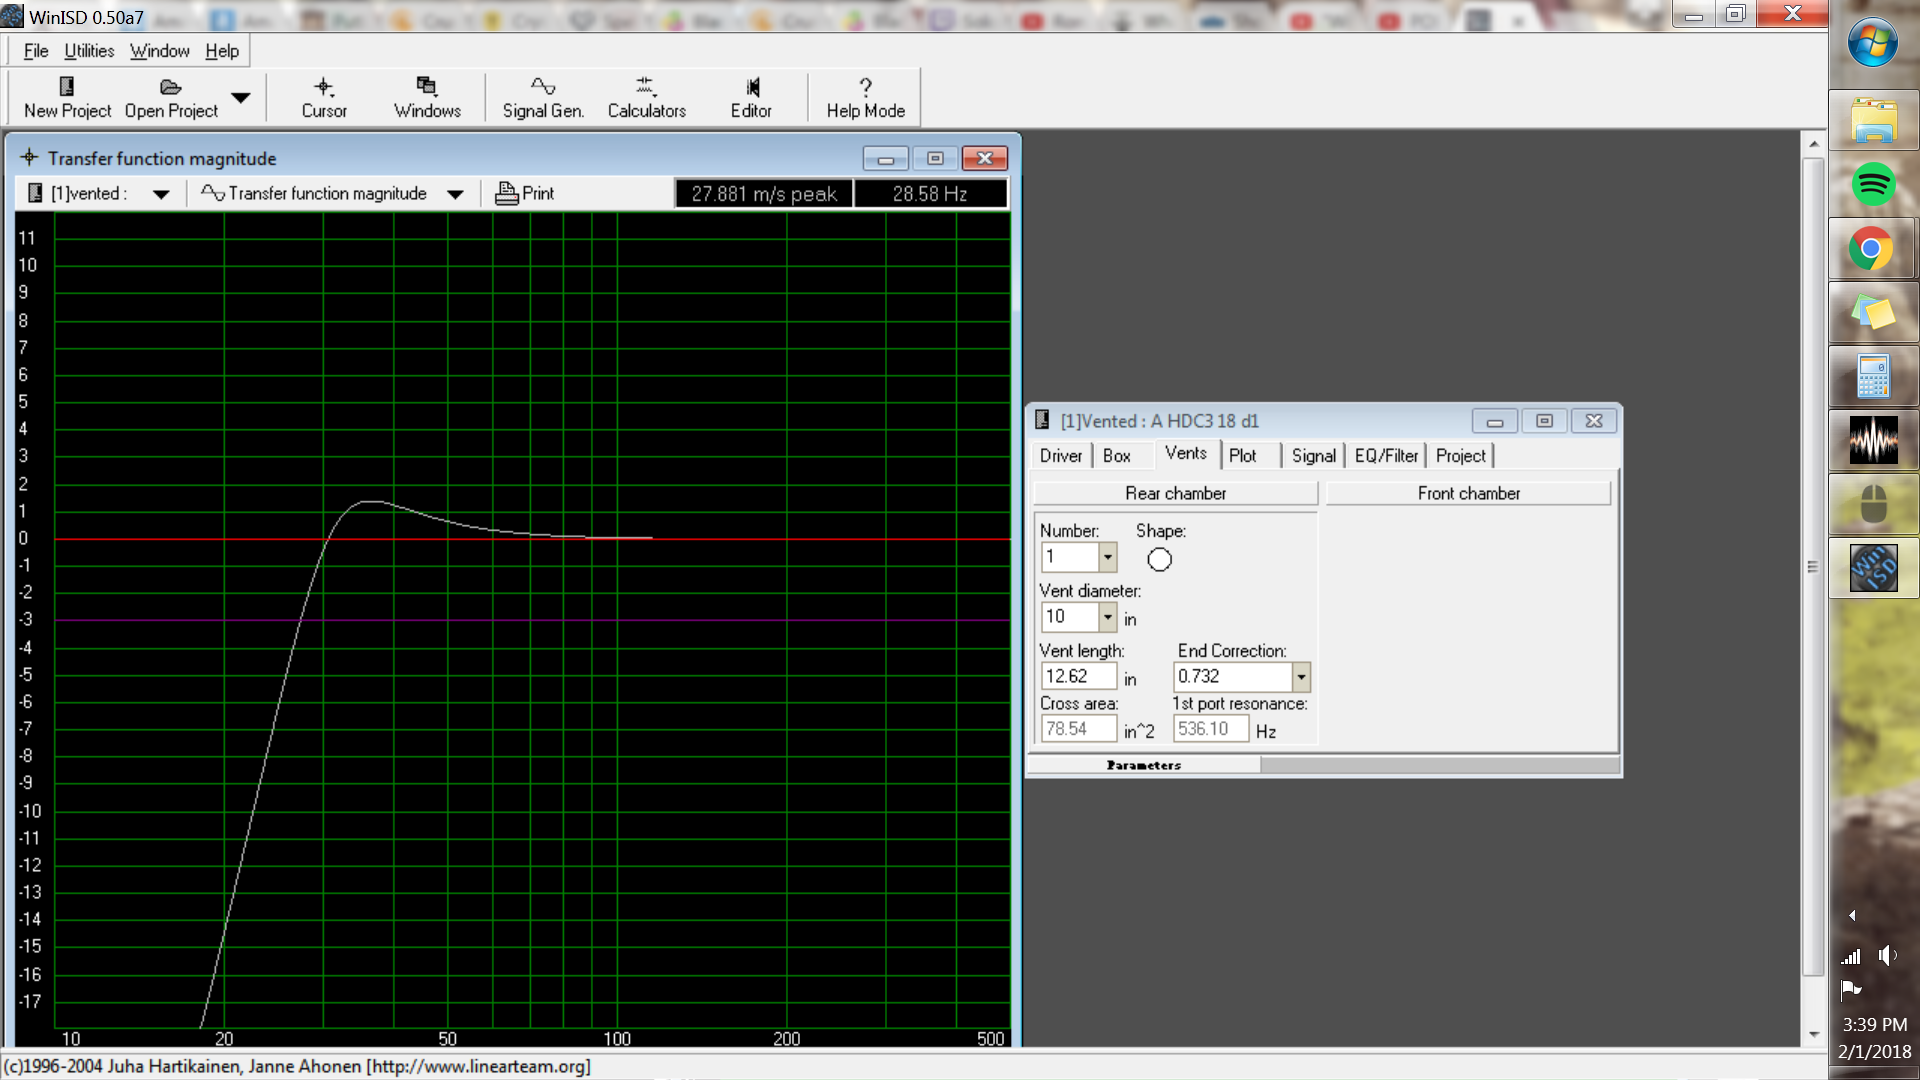Open Google Chrome from the taskbar
Screen dimensions: 1920x1080
(1873, 249)
